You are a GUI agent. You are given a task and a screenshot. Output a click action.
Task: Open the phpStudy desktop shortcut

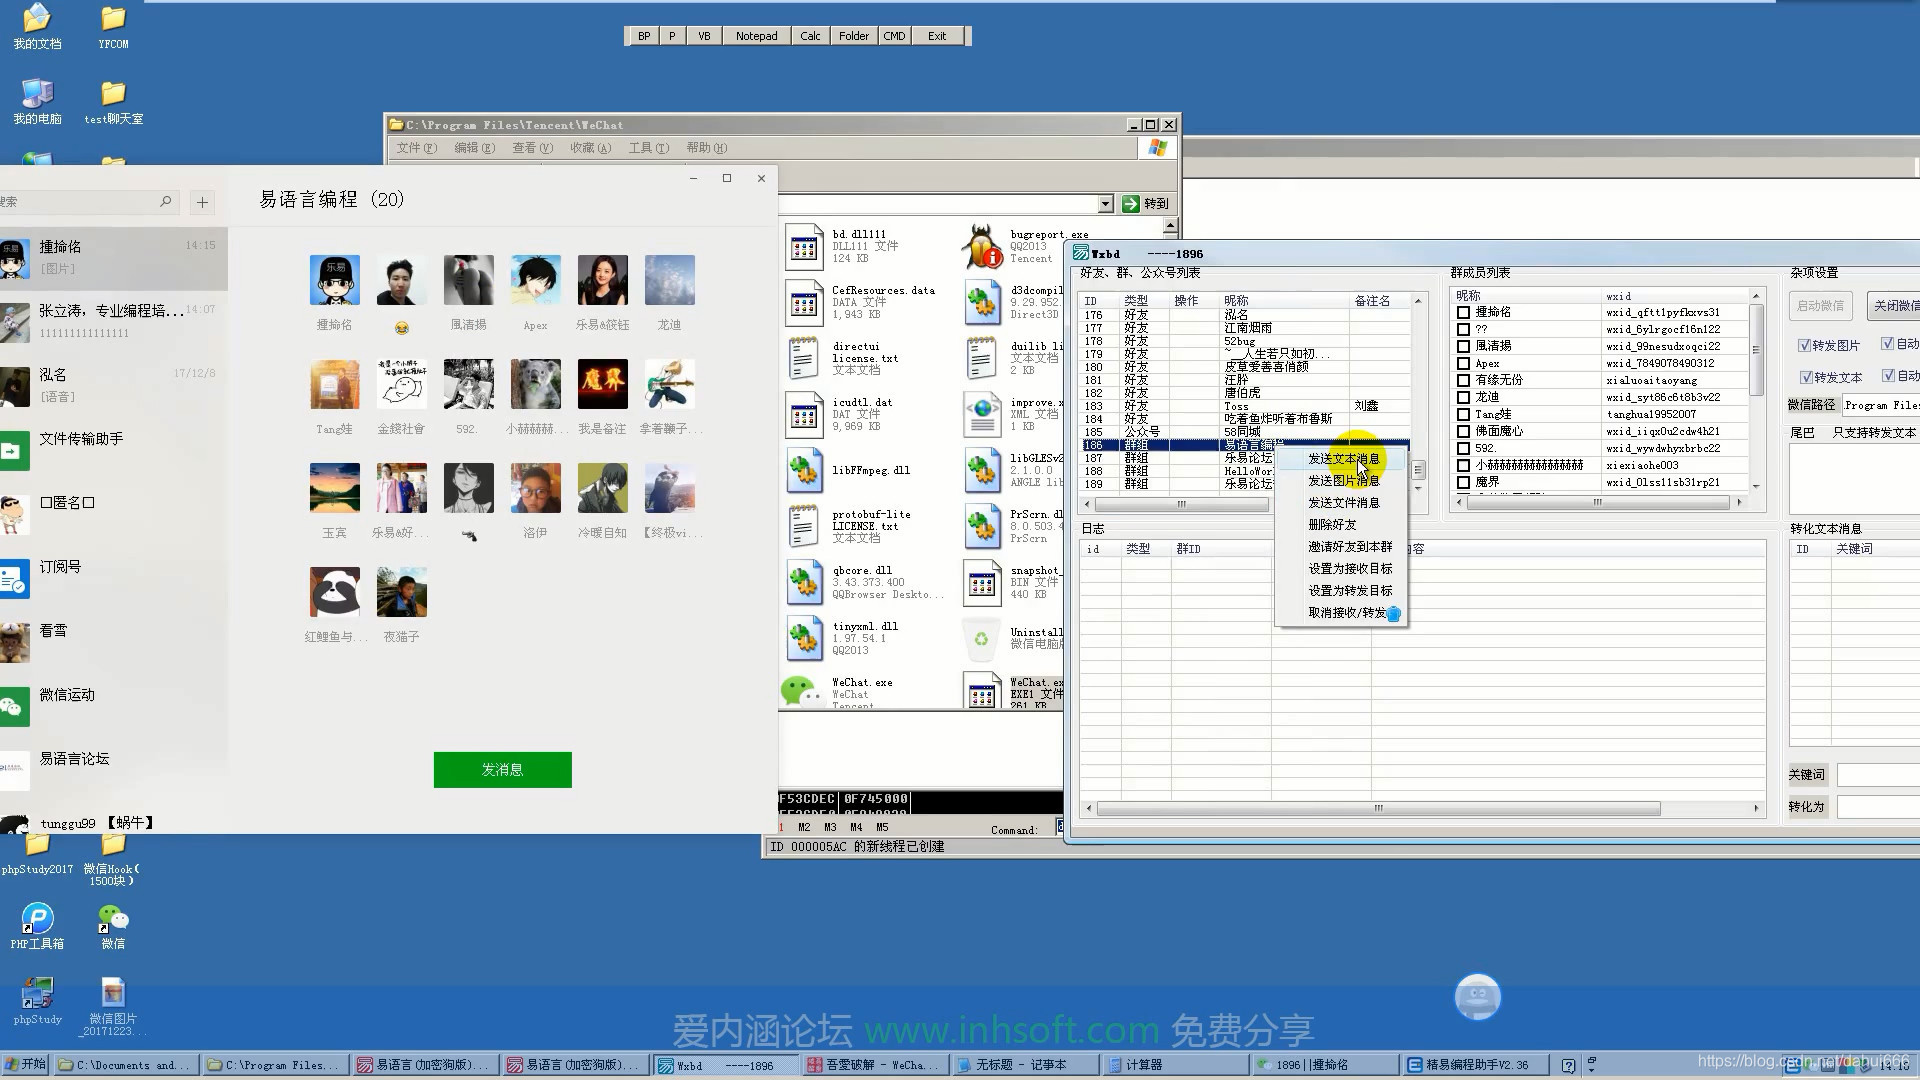[37, 1001]
